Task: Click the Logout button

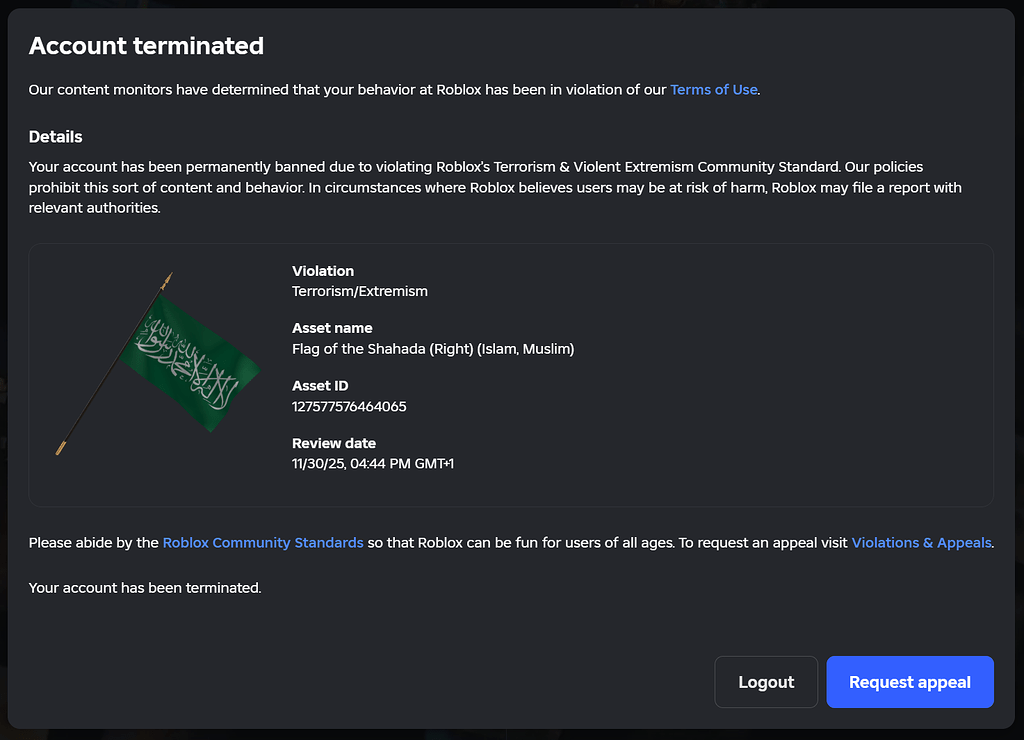Action: click(x=766, y=681)
